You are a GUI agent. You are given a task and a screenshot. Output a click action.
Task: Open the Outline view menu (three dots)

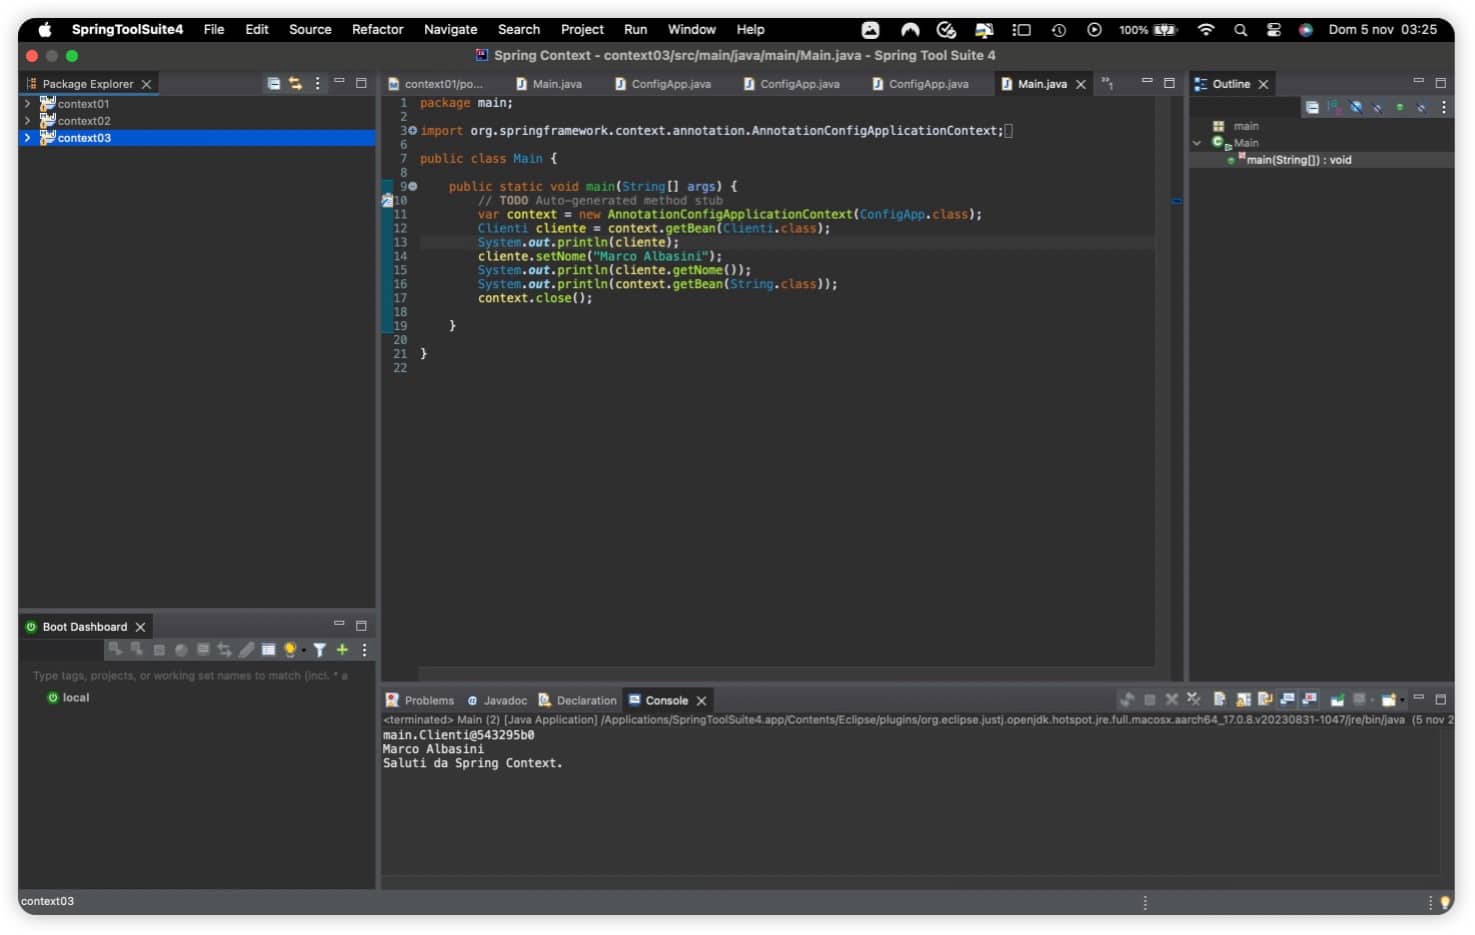(x=1444, y=107)
